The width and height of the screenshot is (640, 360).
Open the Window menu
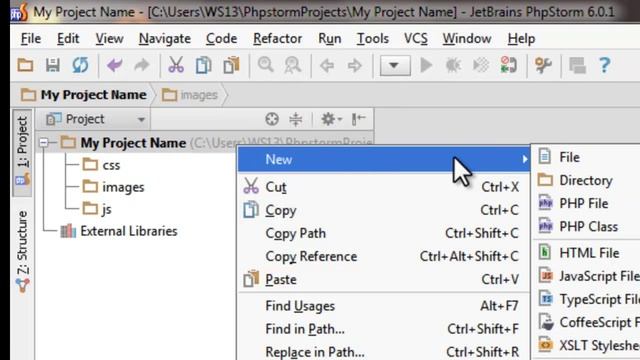coord(467,39)
